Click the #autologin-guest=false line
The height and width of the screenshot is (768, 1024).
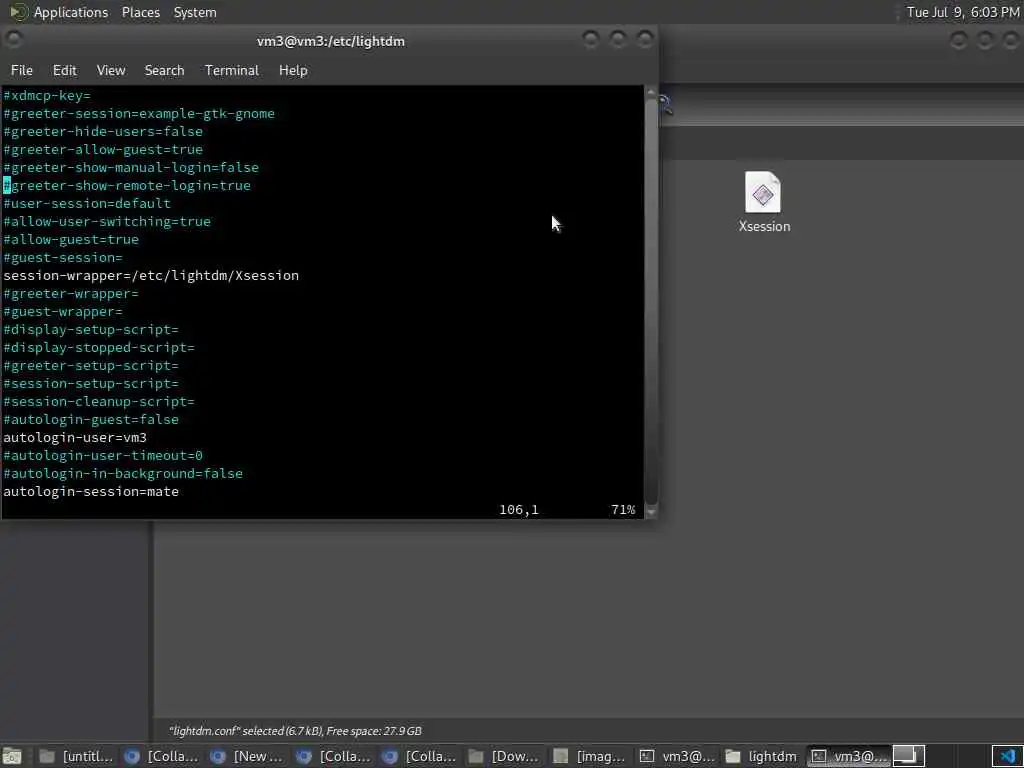coord(91,420)
